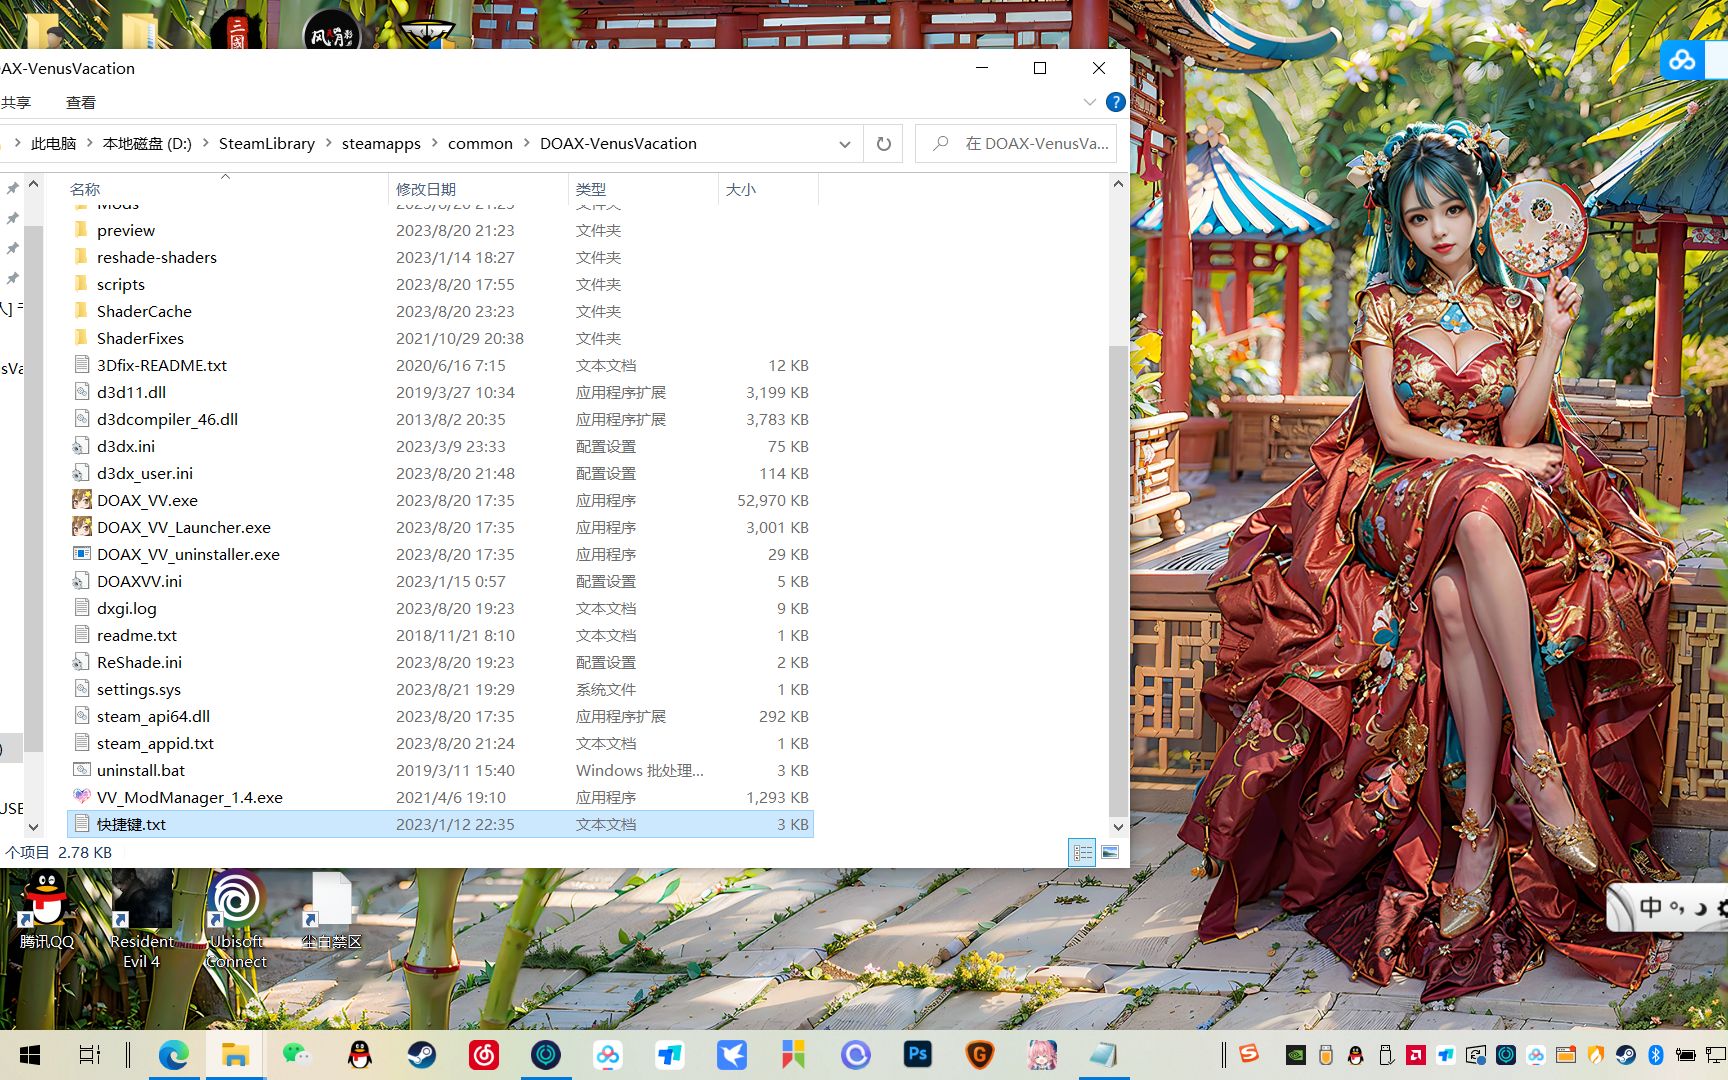Open Bluetooth tray icon

coord(1655,1054)
